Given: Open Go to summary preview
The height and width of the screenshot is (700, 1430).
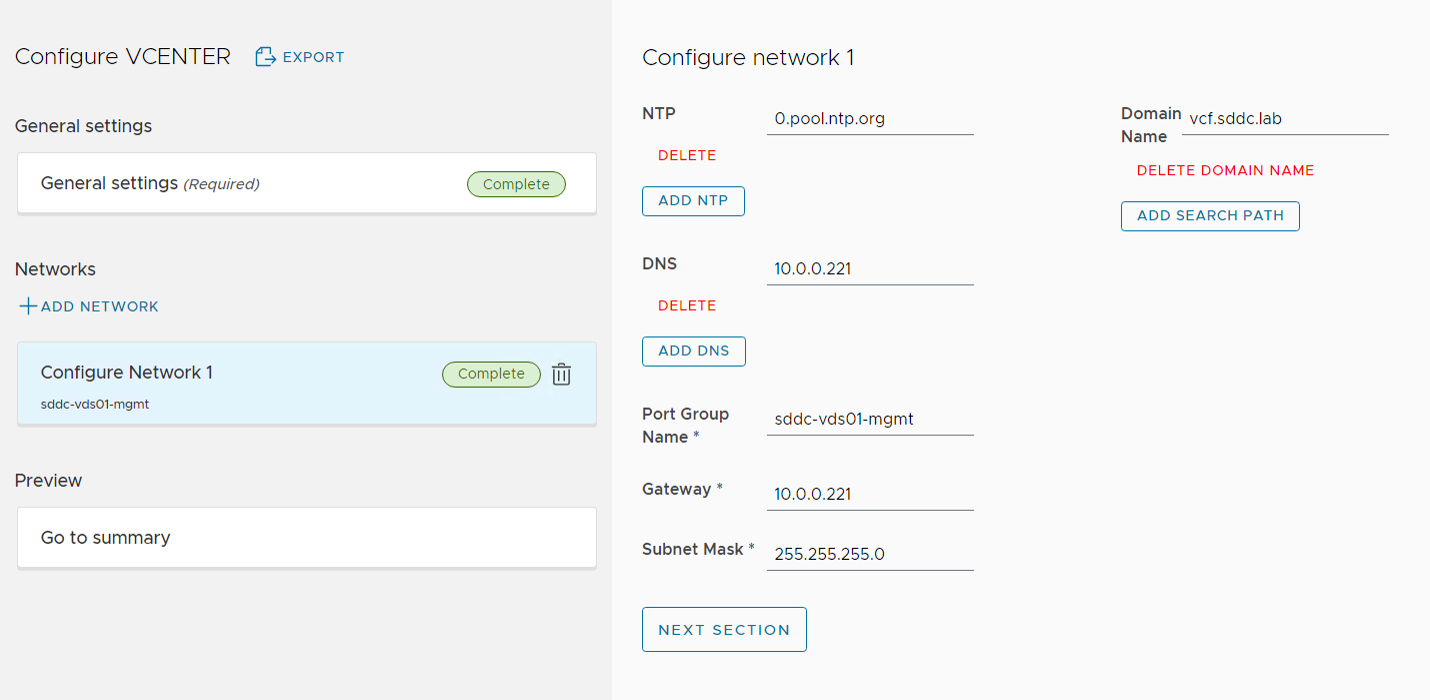Looking at the screenshot, I should pos(306,538).
